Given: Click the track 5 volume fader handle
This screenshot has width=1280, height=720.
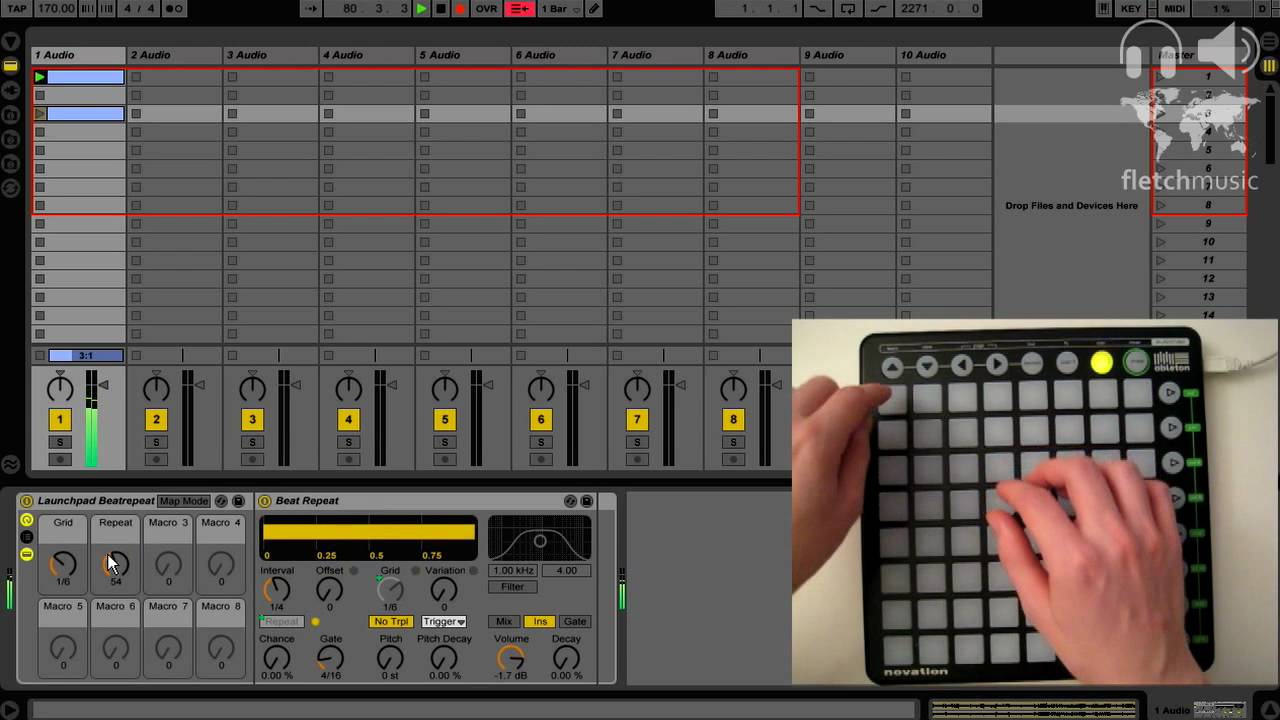Looking at the screenshot, I should click(x=488, y=385).
